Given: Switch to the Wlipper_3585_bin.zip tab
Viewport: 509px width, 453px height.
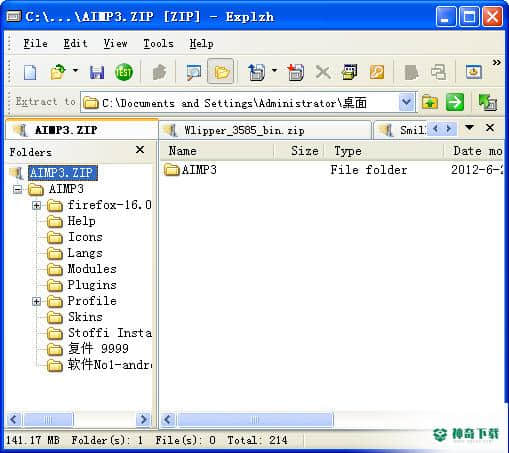Looking at the screenshot, I should click(266, 130).
